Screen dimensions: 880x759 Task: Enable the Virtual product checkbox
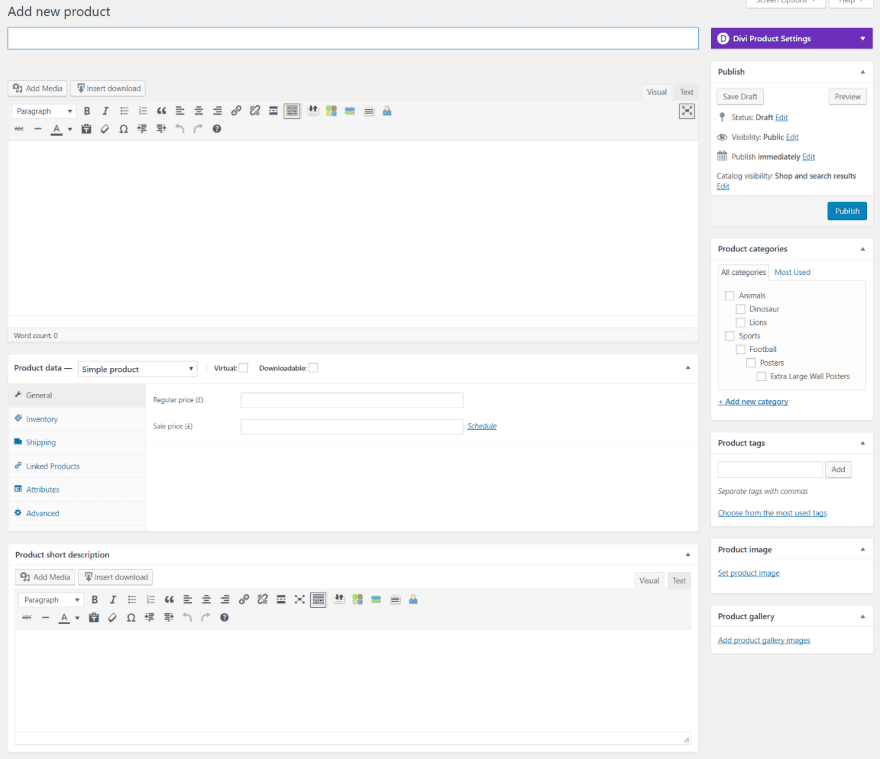click(x=243, y=368)
